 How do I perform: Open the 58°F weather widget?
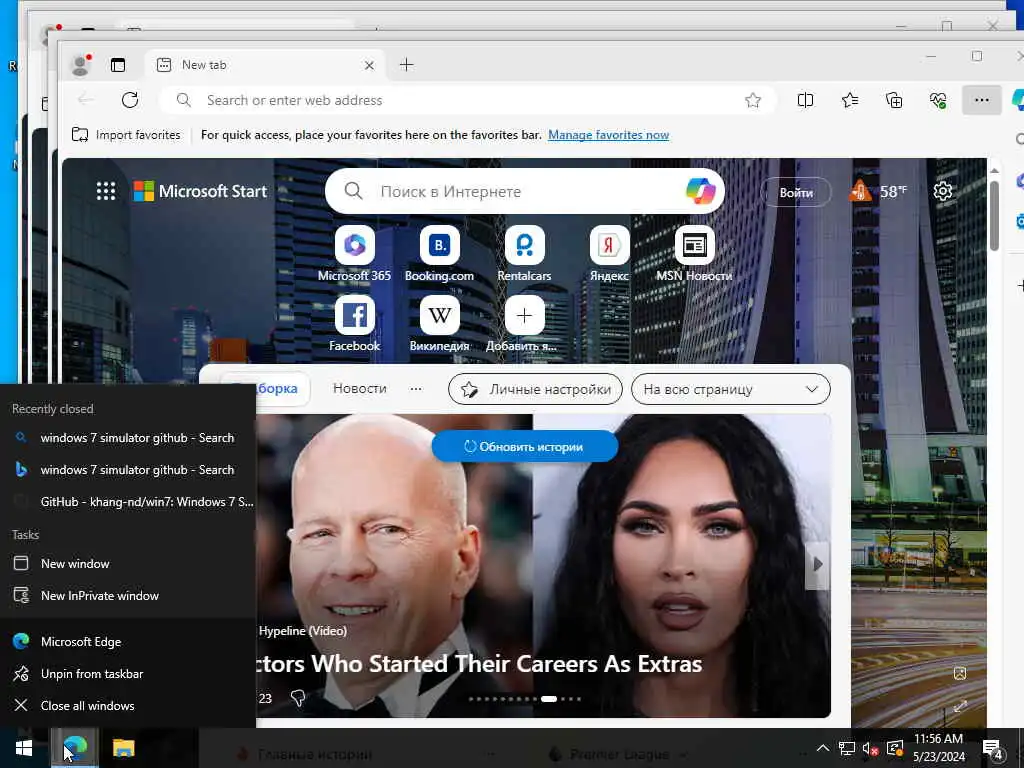[878, 191]
